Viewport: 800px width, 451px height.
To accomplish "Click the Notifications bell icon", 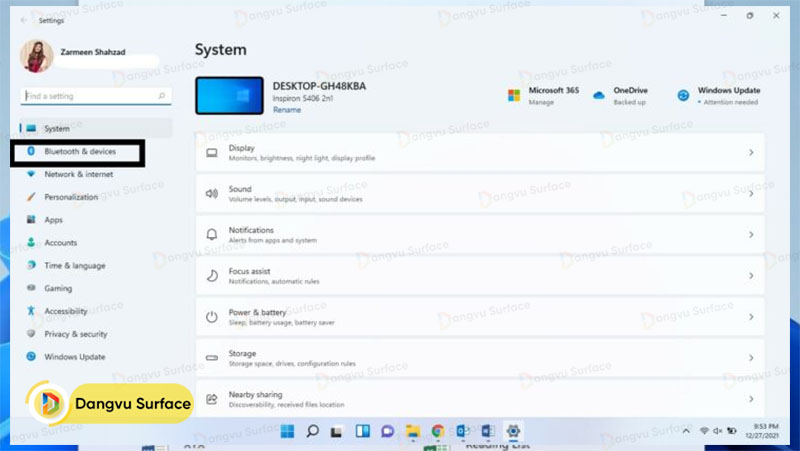I will point(212,235).
